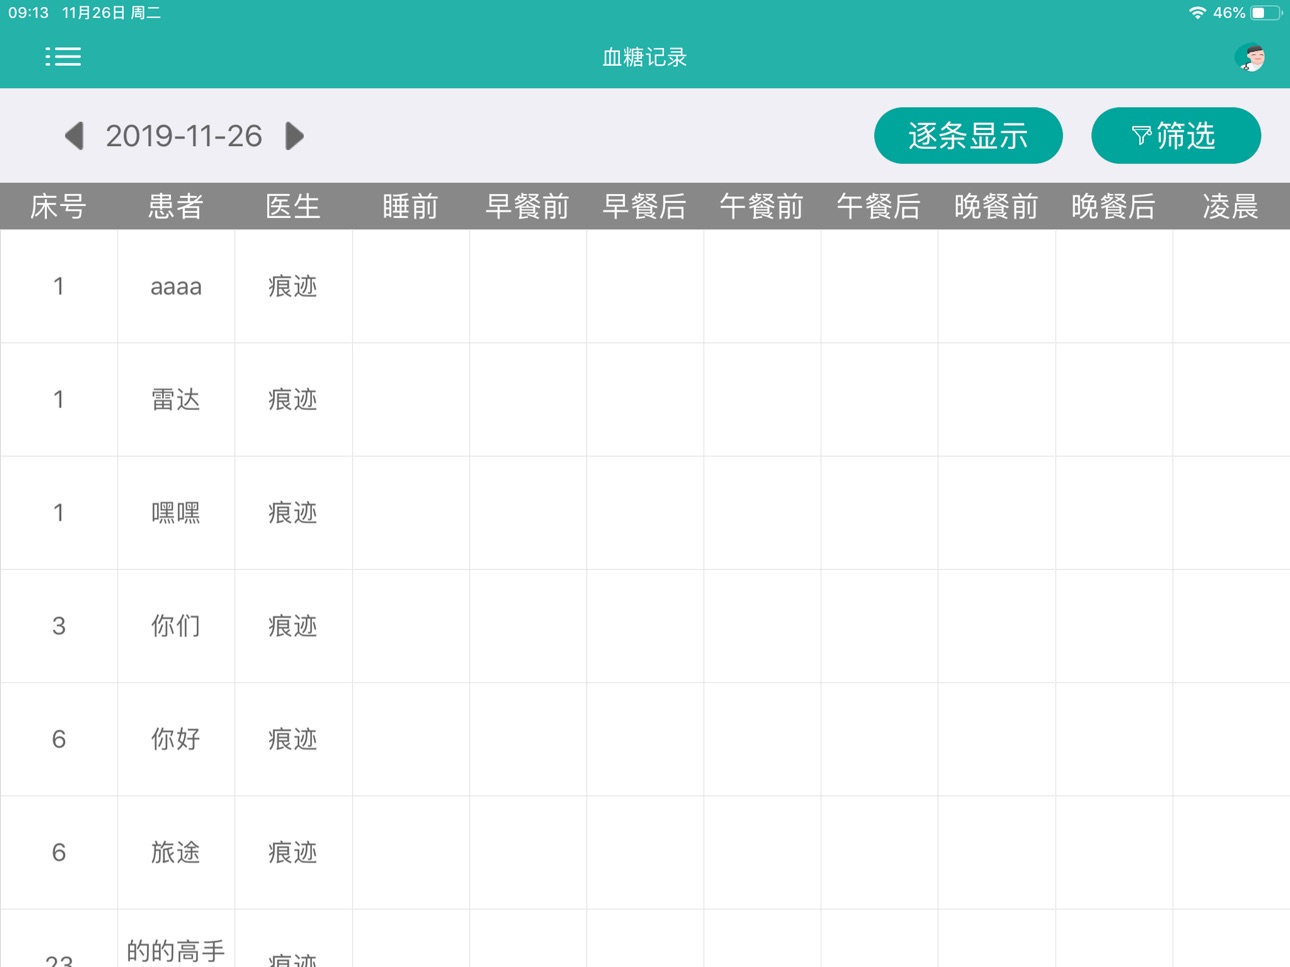
Task: Click the 午餐后 column header
Action: pos(879,206)
